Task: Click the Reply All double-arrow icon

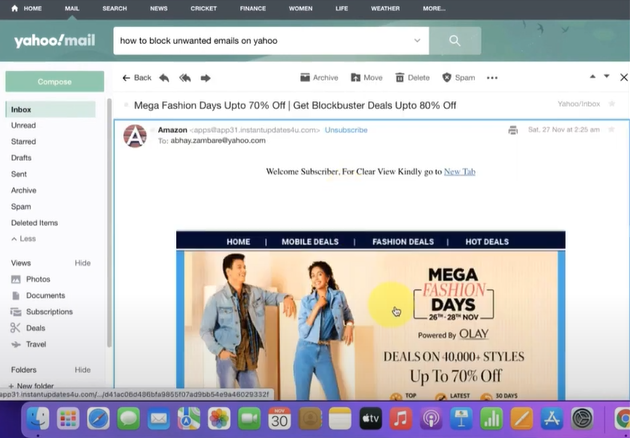Action: [x=185, y=78]
